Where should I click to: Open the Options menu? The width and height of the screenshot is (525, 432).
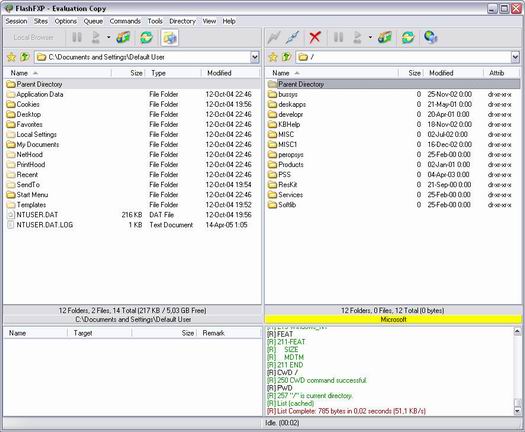pyautogui.click(x=66, y=21)
